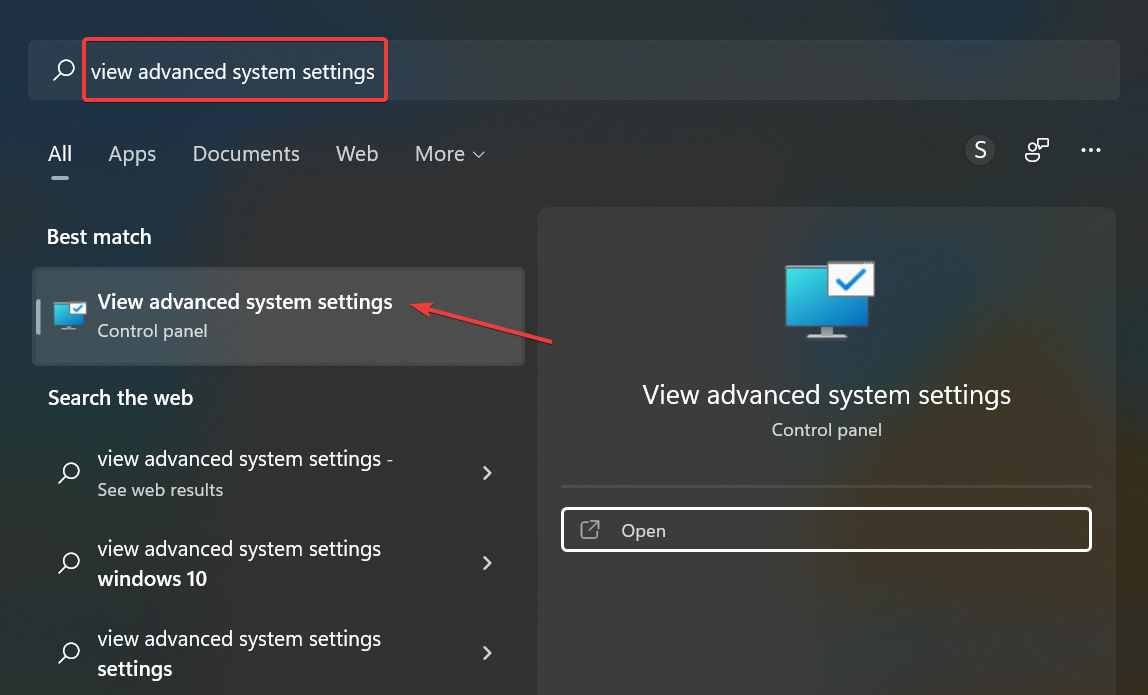
Task: Click the feedback people icon
Action: coord(1036,150)
